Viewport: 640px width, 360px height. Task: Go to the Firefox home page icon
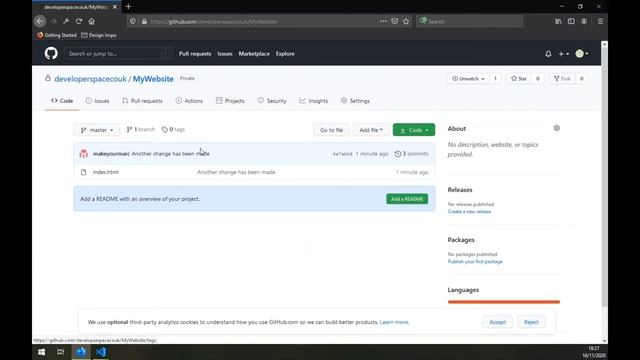click(x=91, y=21)
